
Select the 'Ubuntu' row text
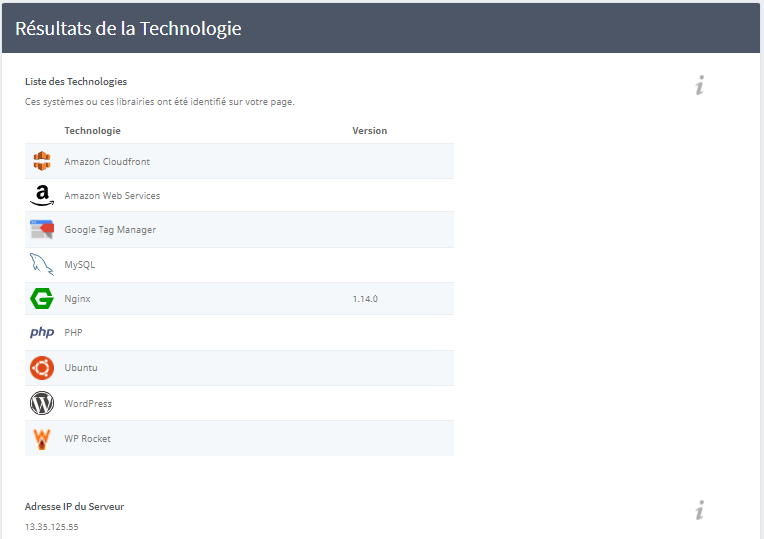[81, 368]
